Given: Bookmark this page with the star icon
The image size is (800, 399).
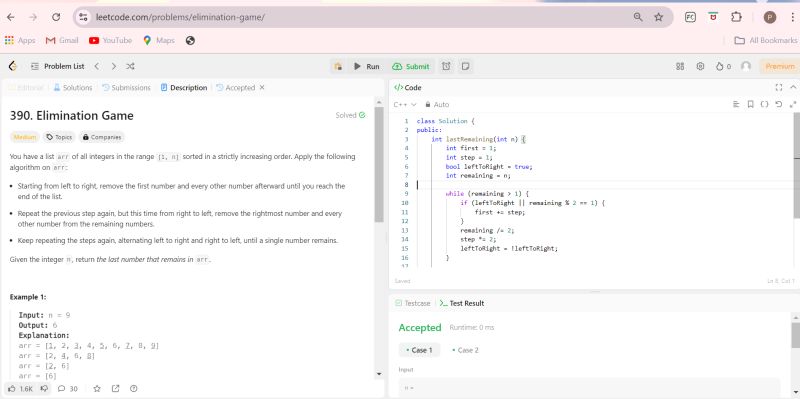Looking at the screenshot, I should [659, 17].
